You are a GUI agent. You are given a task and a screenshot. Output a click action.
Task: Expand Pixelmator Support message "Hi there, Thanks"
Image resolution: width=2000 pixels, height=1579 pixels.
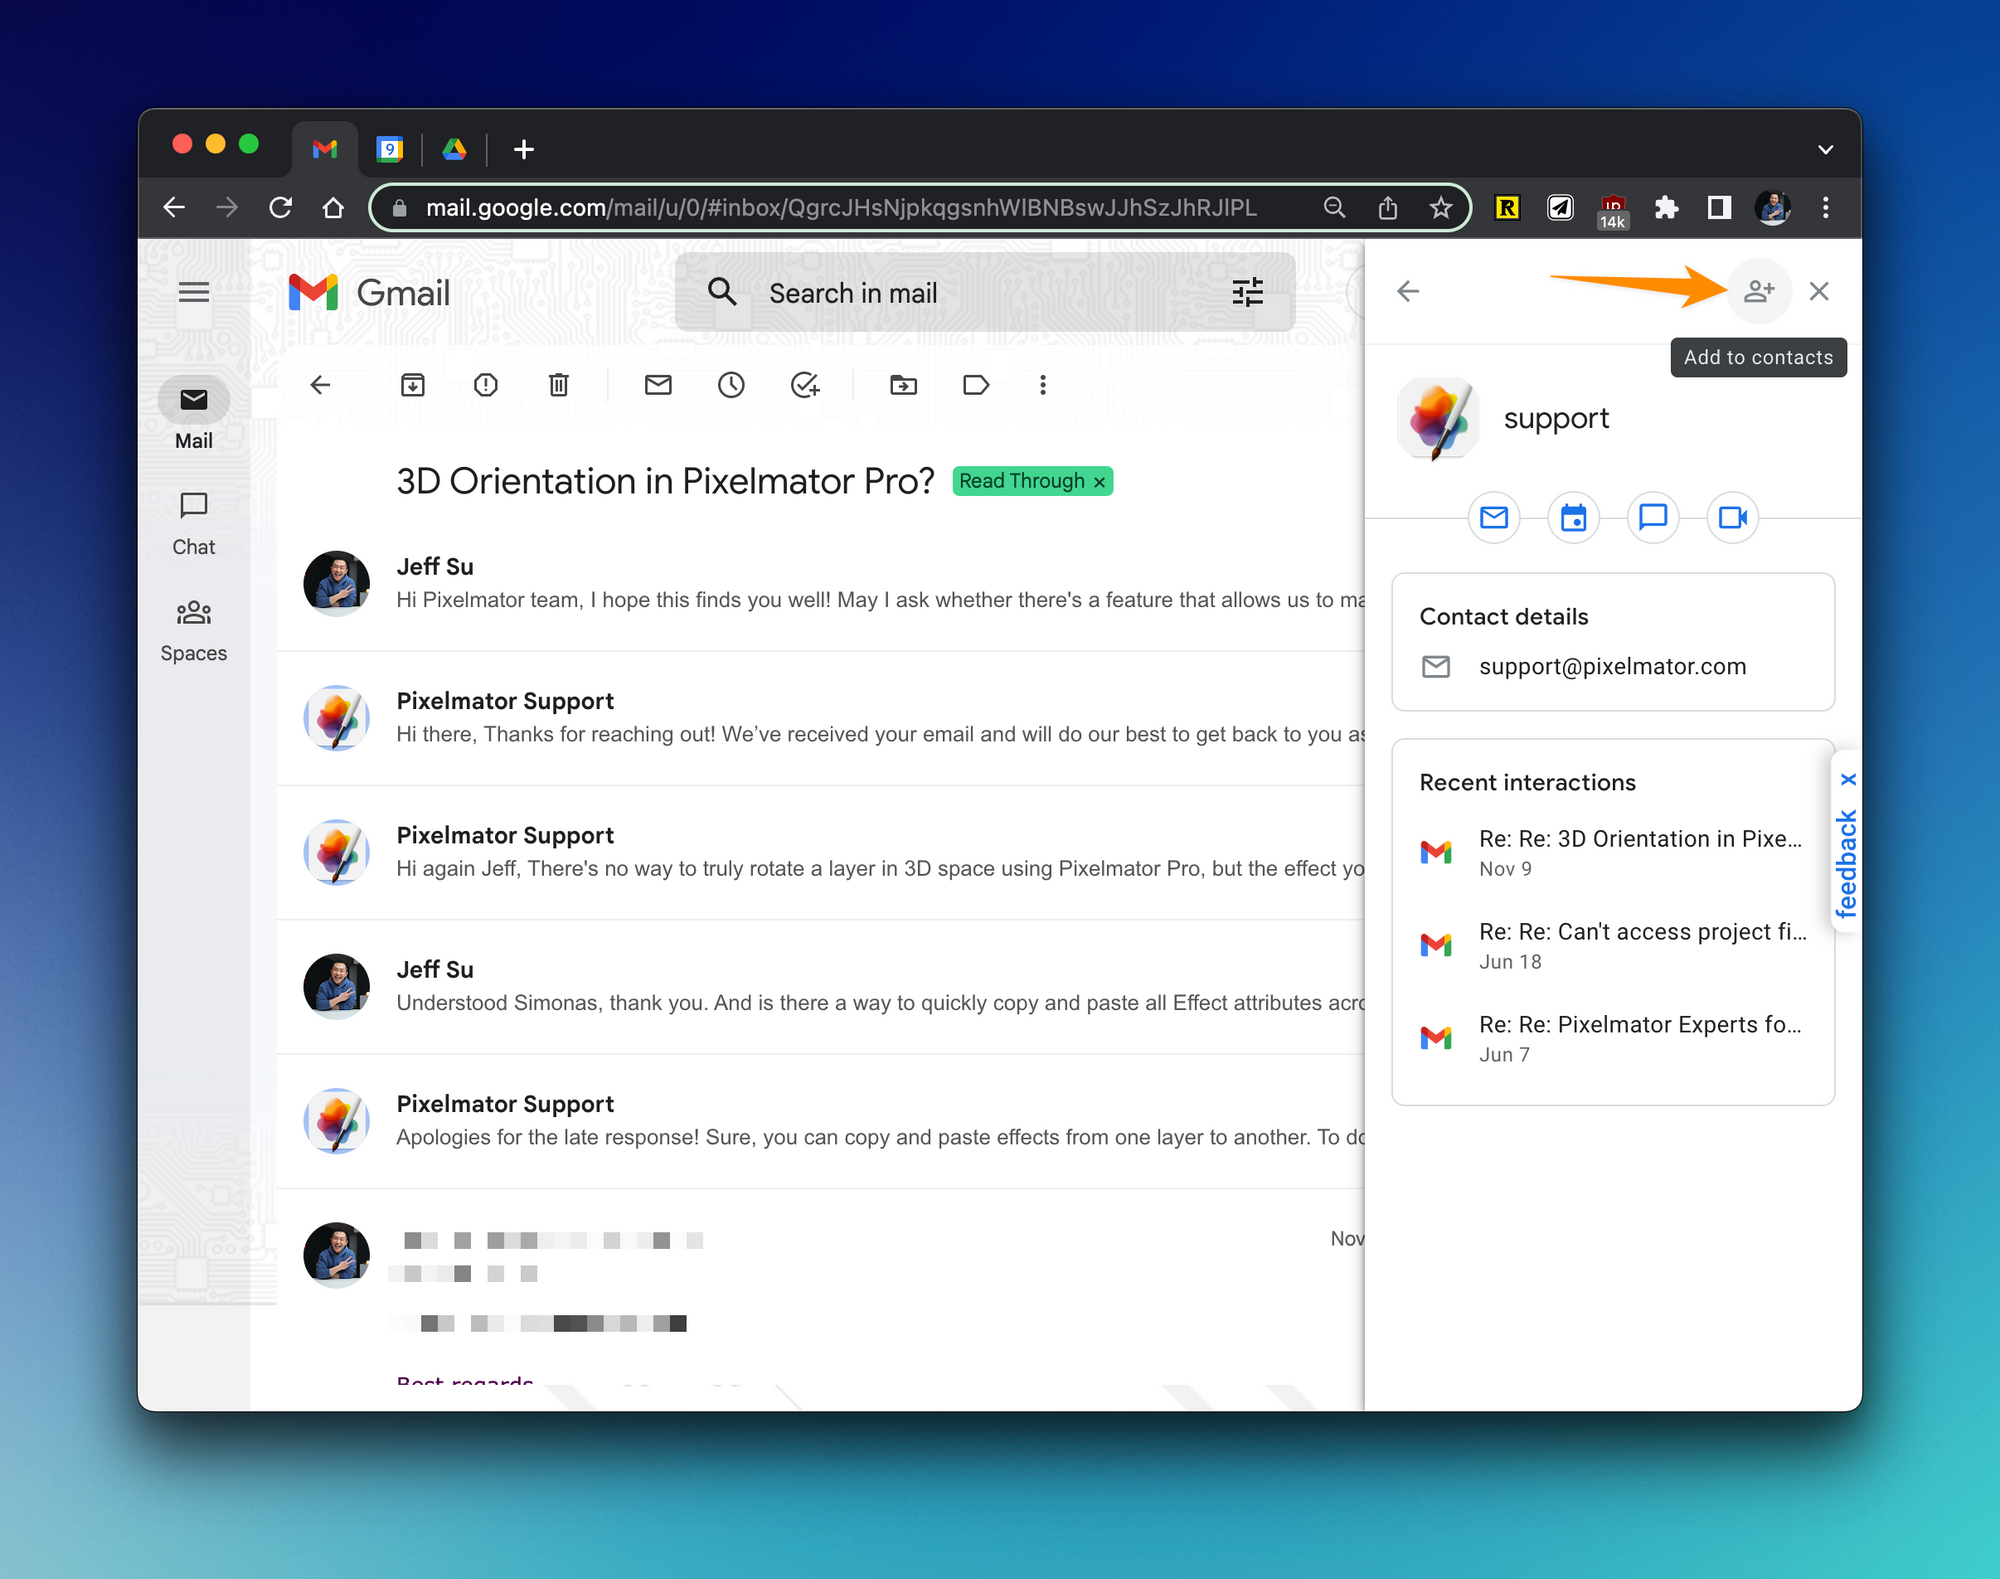820,717
